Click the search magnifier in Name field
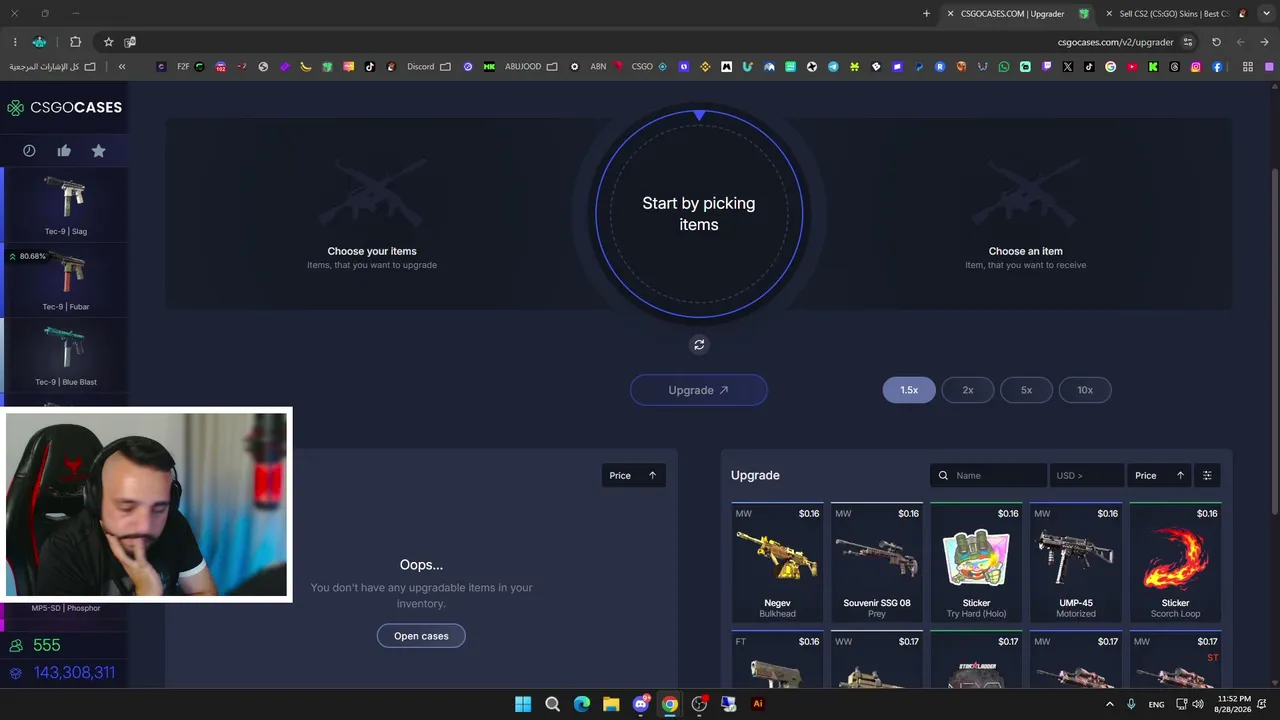 tap(943, 476)
